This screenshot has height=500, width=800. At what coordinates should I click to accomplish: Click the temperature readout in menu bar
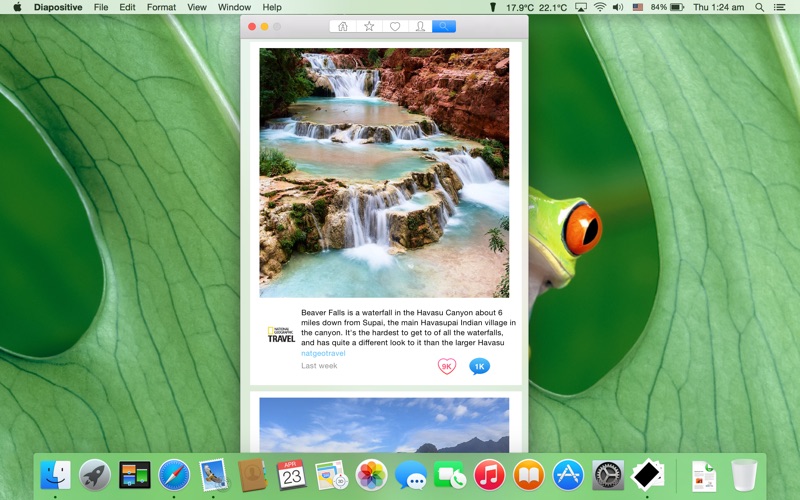click(536, 7)
